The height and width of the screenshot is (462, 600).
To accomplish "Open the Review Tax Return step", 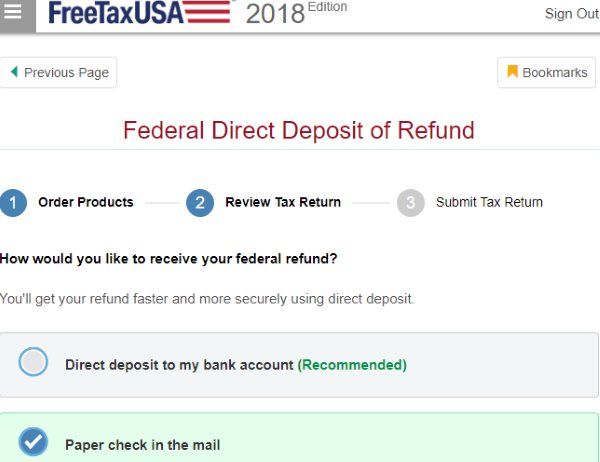I will [x=282, y=202].
